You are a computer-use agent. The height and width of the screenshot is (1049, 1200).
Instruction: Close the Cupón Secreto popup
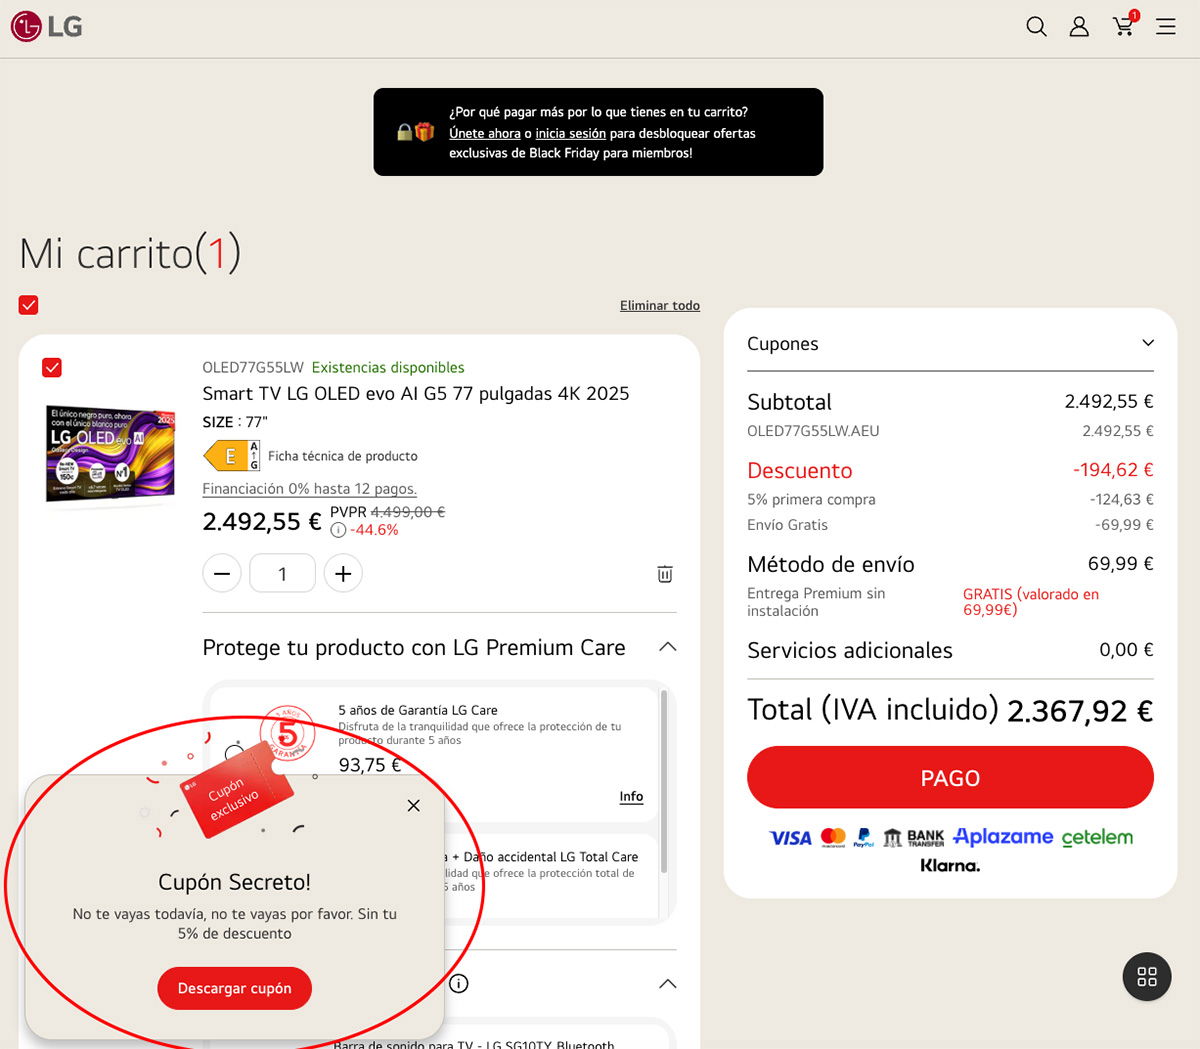(x=414, y=806)
